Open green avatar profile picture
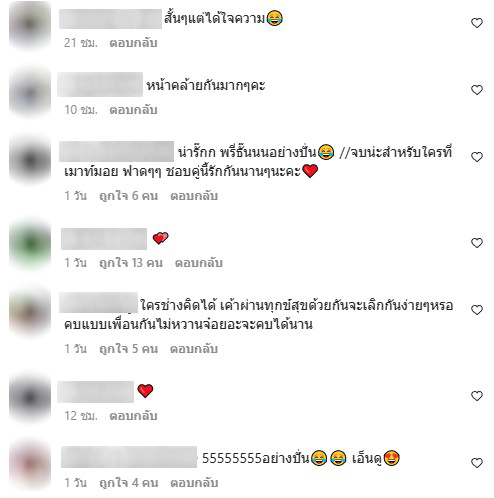494x498 pixels. [30, 244]
